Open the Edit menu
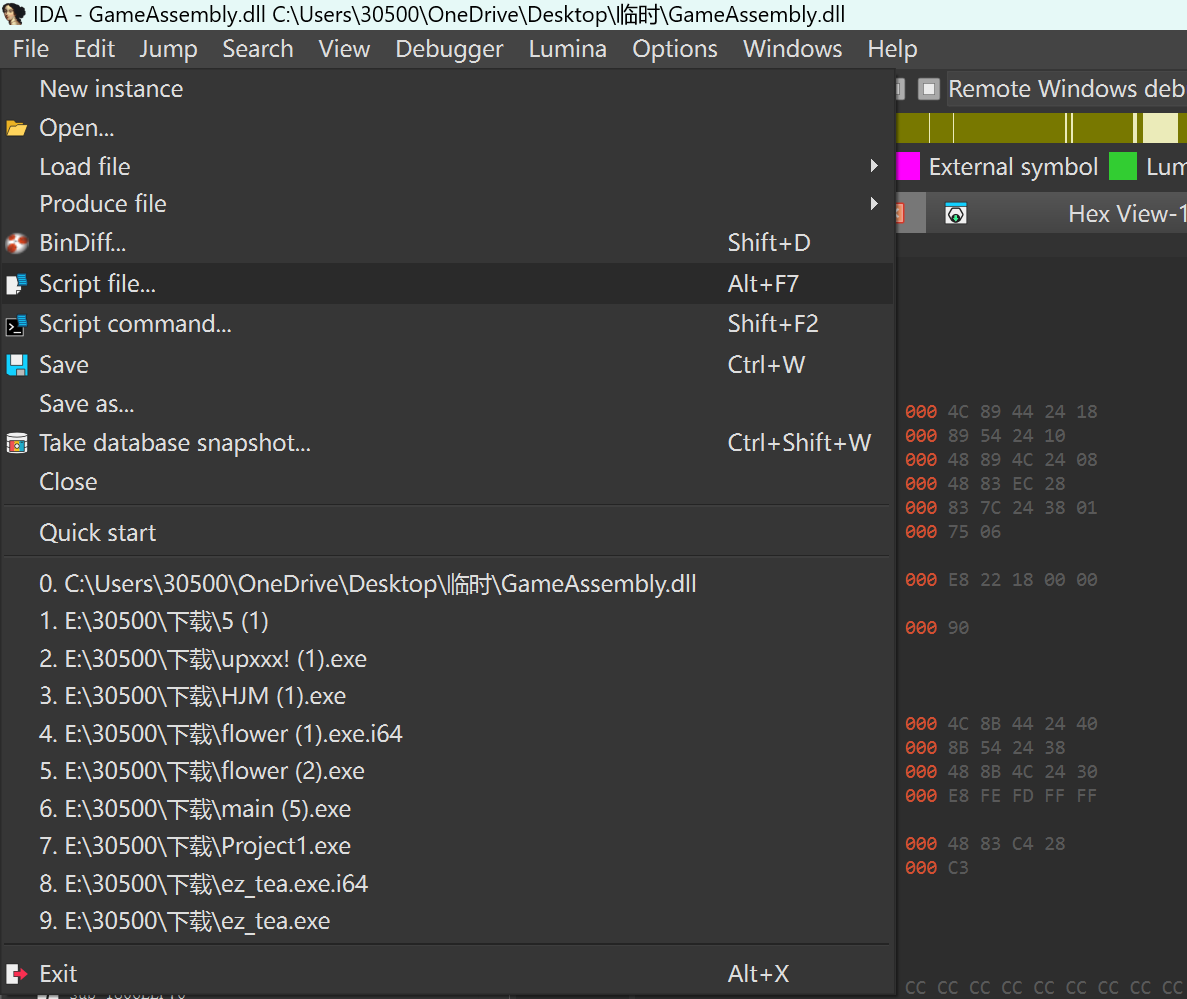The height and width of the screenshot is (999, 1187). click(95, 49)
